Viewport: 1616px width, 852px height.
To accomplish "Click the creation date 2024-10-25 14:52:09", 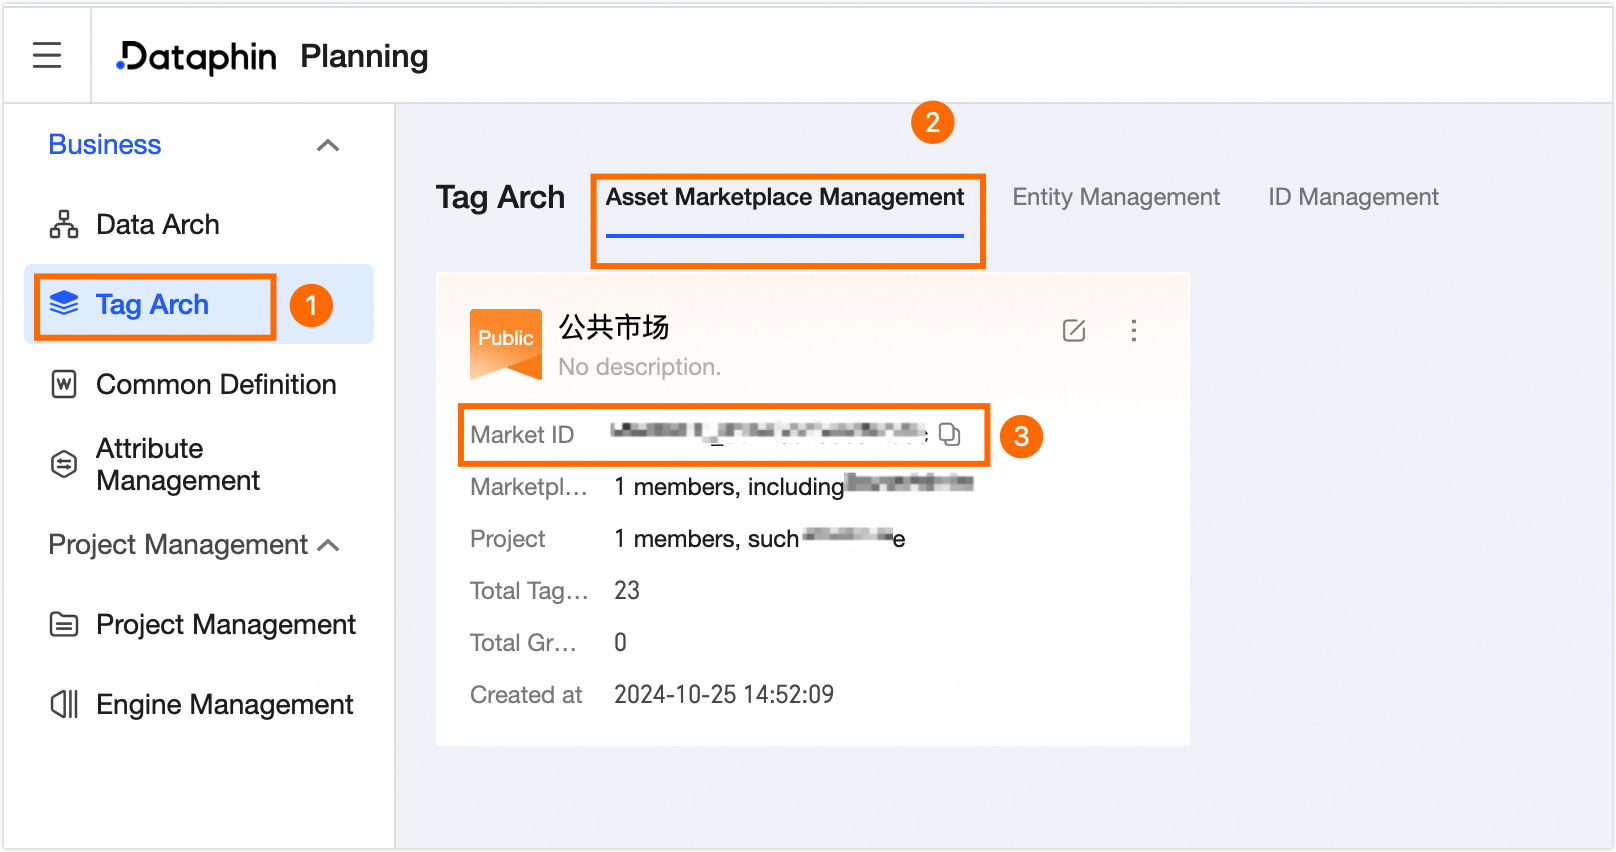I will pyautogui.click(x=724, y=694).
